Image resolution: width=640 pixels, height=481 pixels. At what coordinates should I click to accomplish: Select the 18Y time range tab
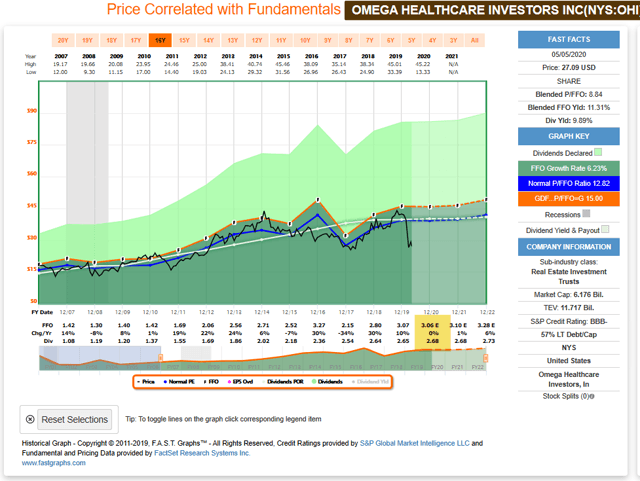coord(111,40)
